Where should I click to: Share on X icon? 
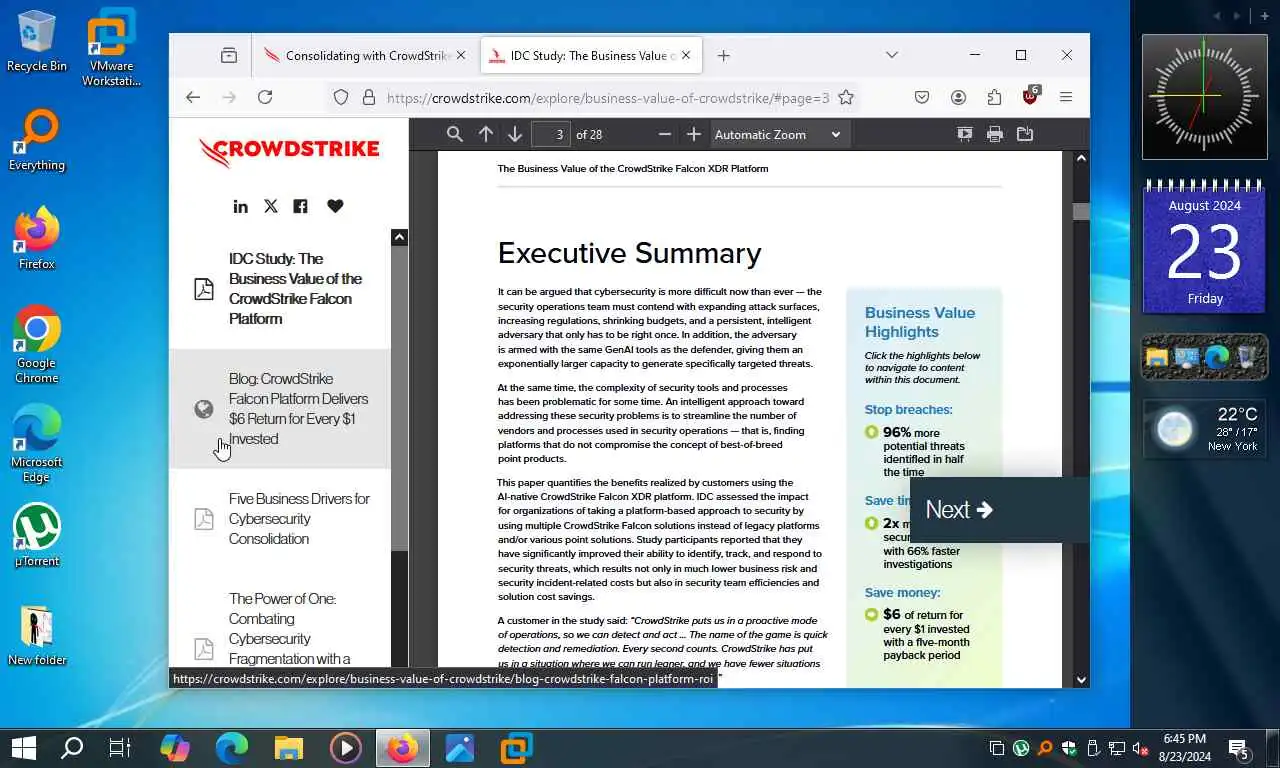pos(270,206)
